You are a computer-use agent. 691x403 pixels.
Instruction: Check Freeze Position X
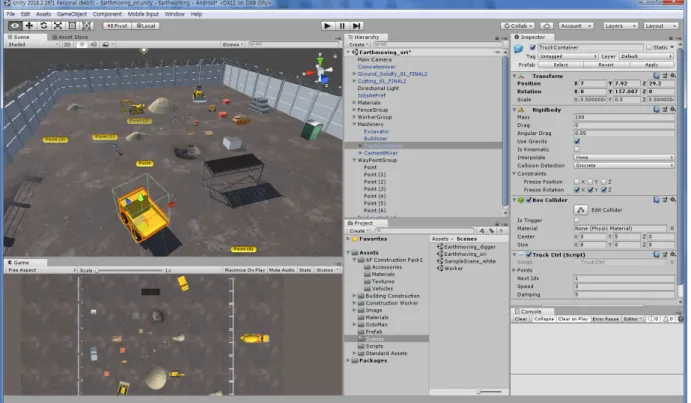577,182
